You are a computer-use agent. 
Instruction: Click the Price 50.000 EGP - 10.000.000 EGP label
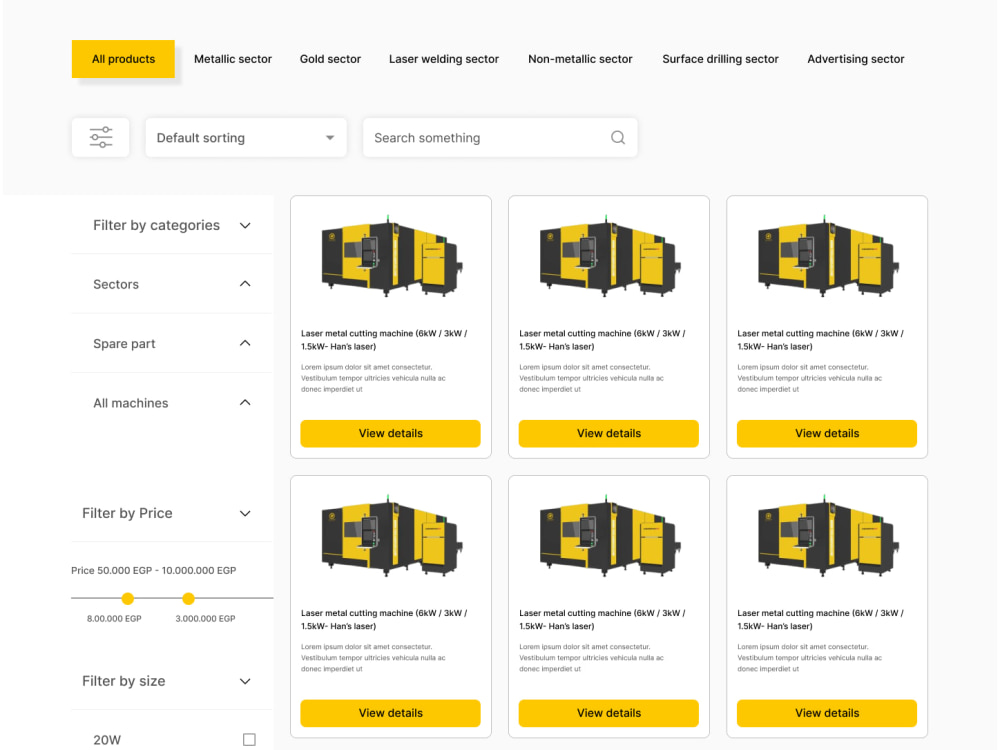tap(154, 570)
